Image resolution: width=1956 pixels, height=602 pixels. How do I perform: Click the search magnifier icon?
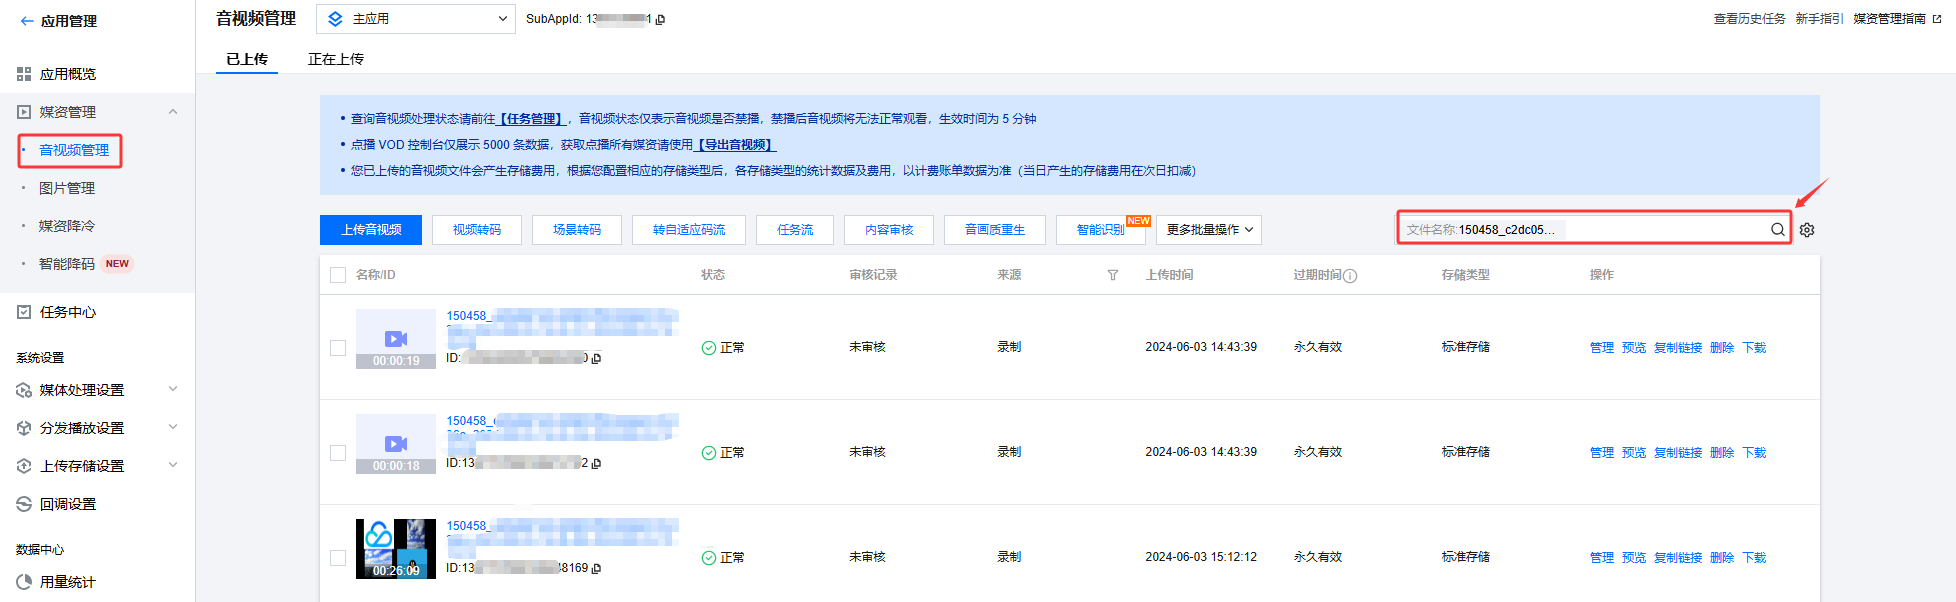pyautogui.click(x=1777, y=230)
